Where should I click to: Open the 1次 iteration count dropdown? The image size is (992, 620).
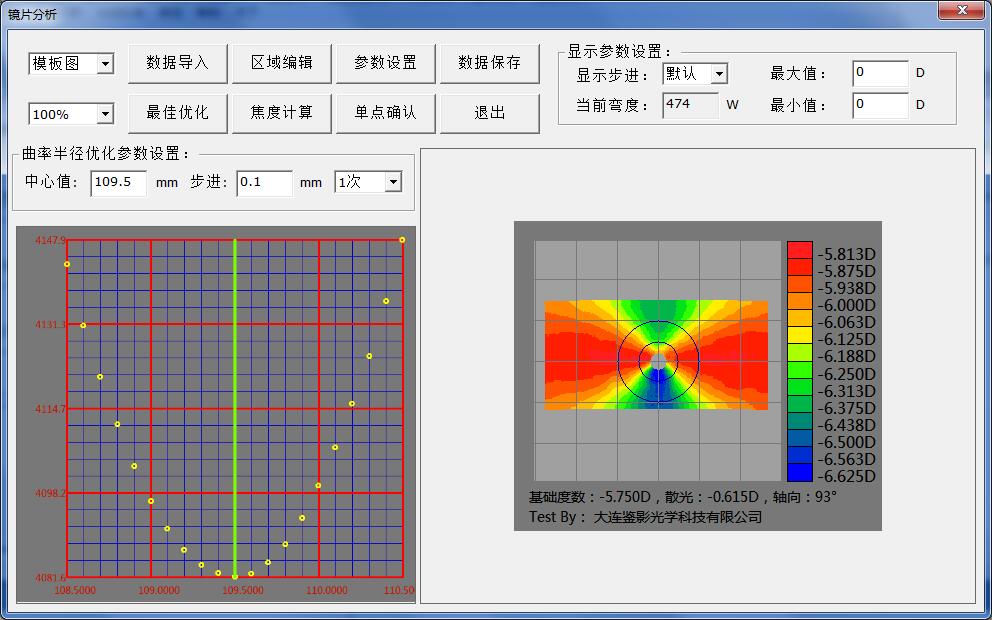392,182
